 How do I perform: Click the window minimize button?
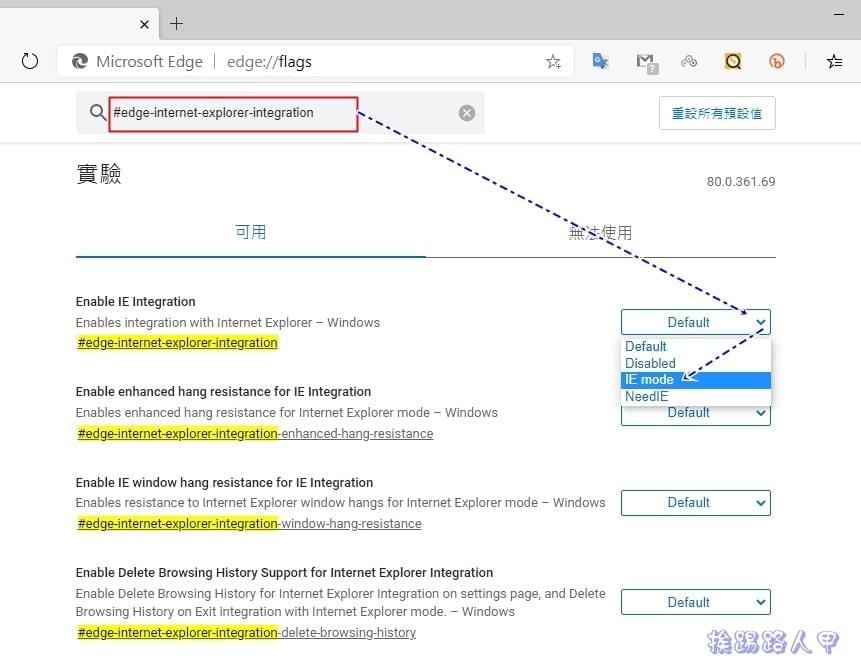tap(838, 14)
